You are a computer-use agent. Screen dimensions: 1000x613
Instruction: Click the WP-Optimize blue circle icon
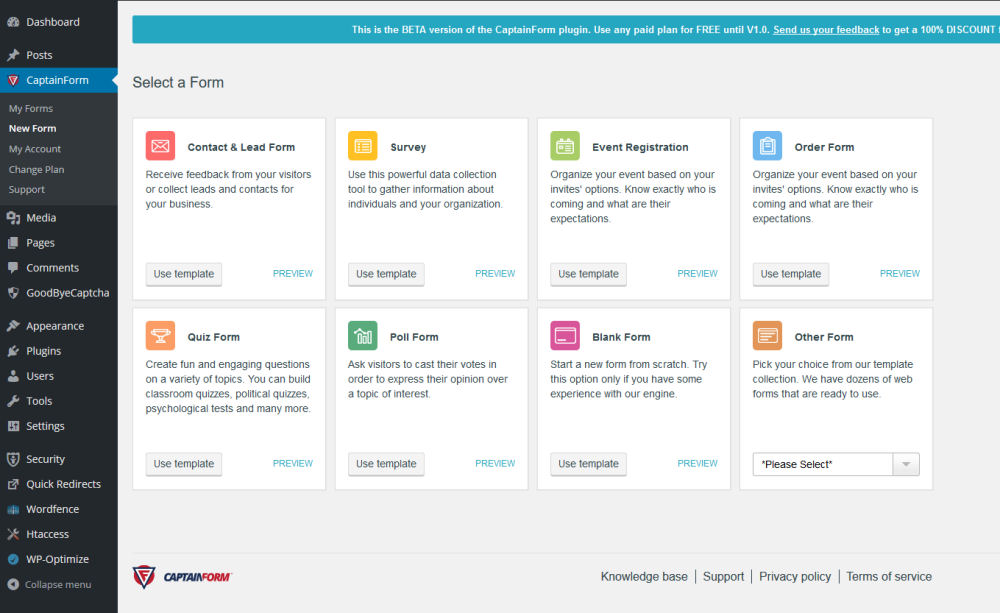[x=13, y=559]
